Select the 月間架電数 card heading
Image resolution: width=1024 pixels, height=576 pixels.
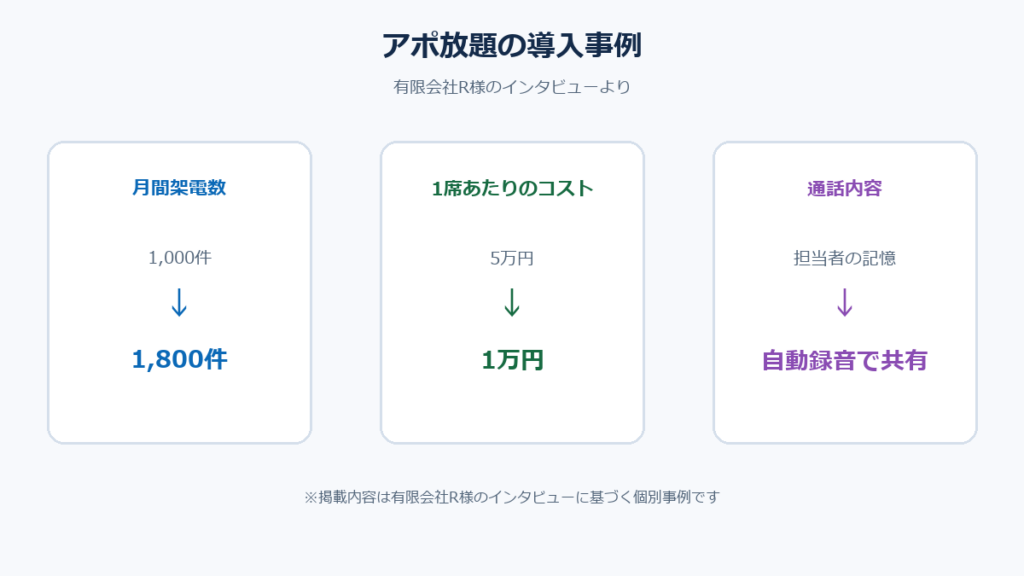[179, 187]
